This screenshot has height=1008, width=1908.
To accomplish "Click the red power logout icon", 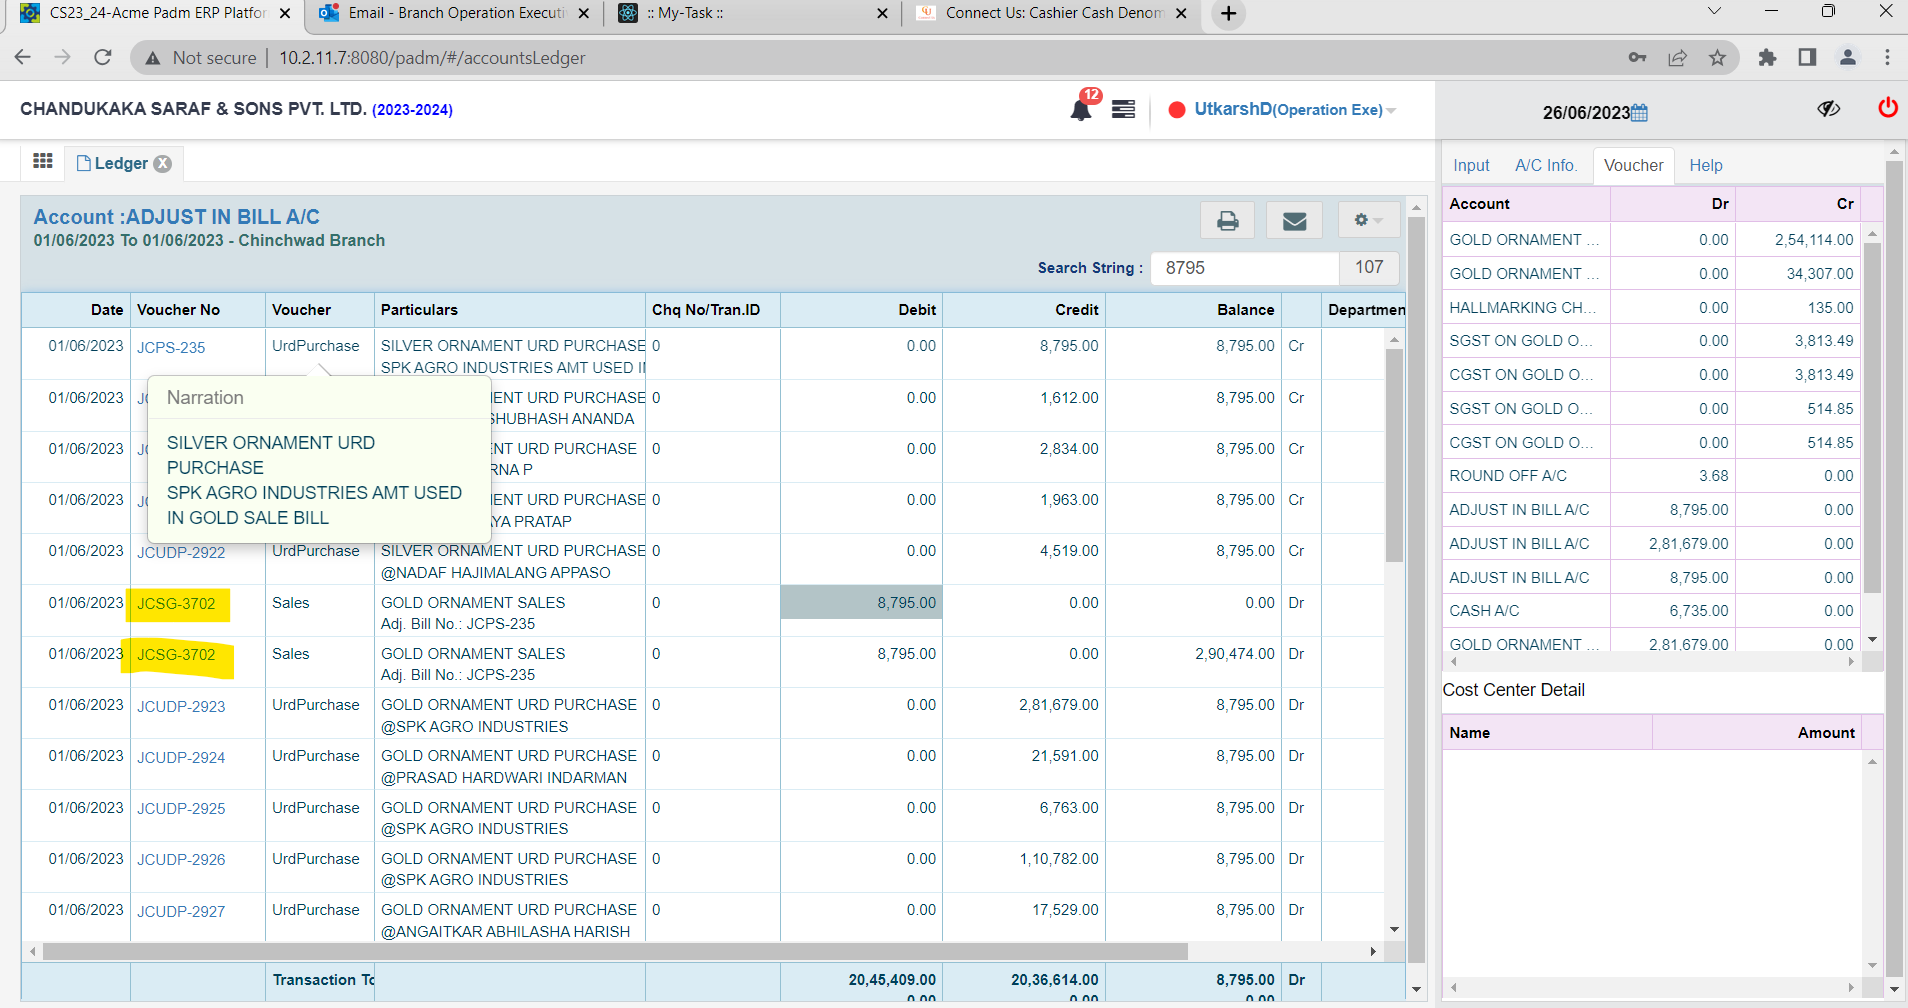I will 1887,108.
